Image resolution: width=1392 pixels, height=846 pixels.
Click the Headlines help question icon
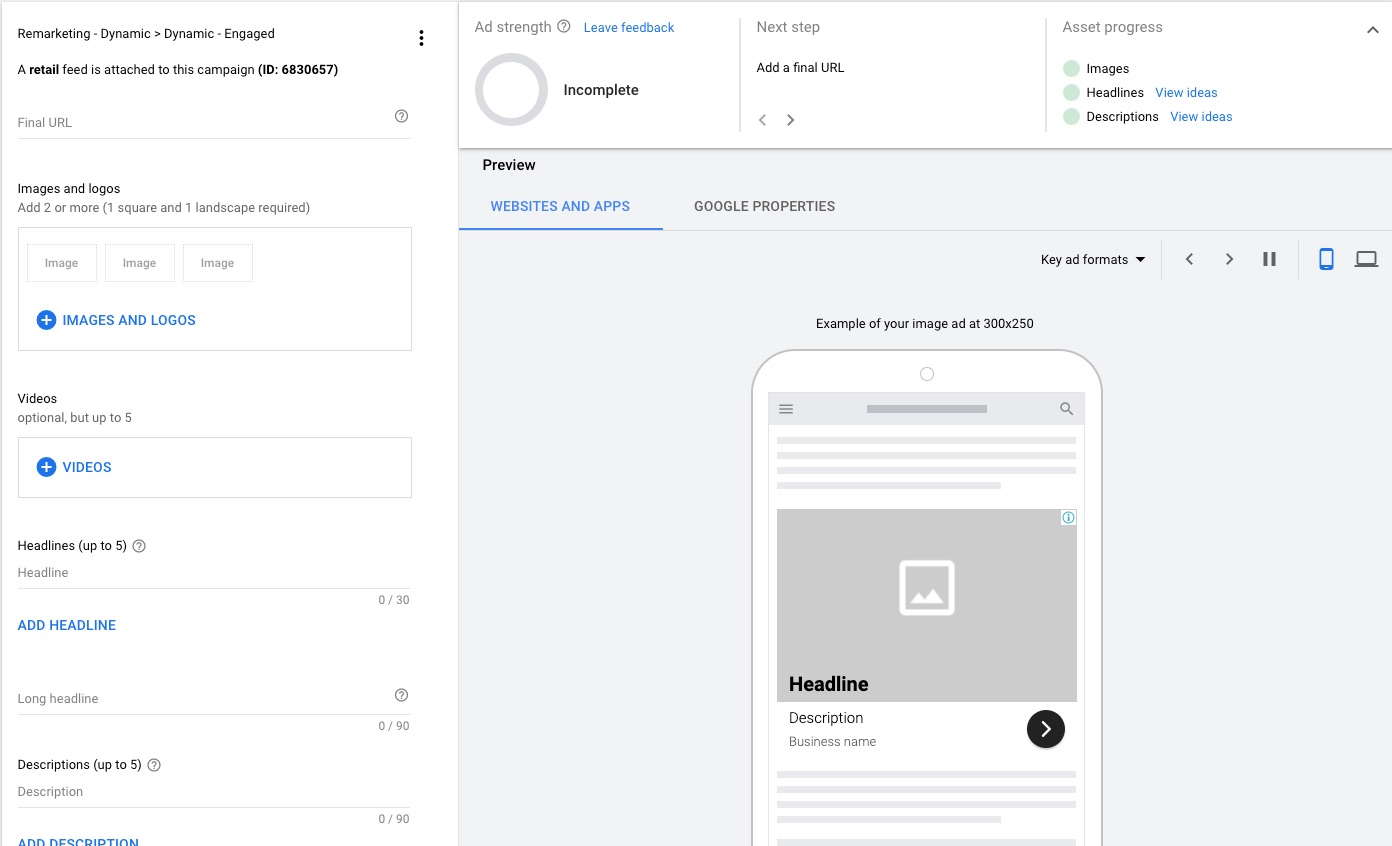pos(139,546)
